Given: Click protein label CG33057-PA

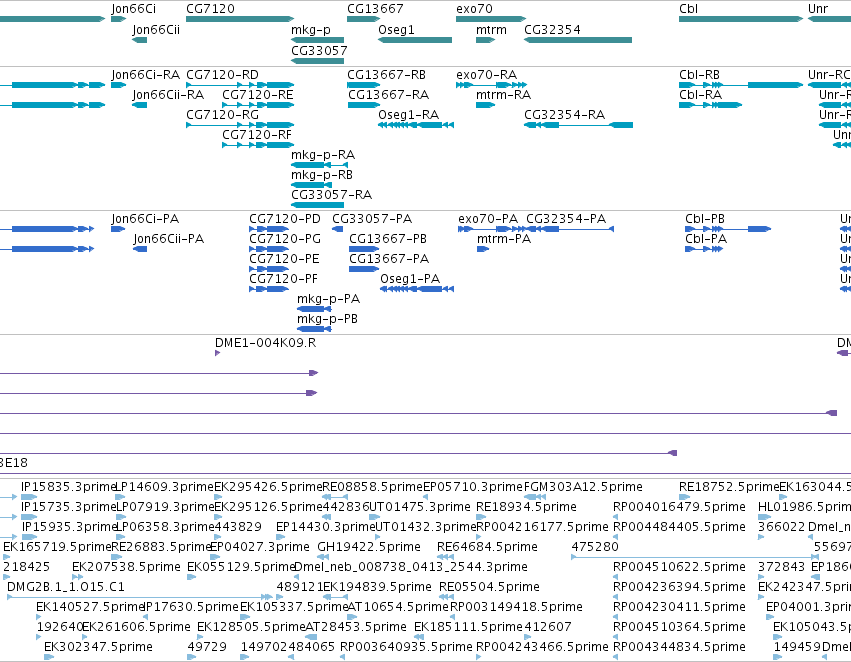Looking at the screenshot, I should (372, 219).
